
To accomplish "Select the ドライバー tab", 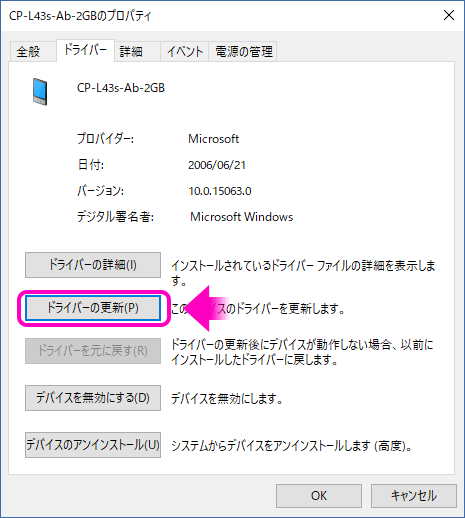I will point(85,50).
